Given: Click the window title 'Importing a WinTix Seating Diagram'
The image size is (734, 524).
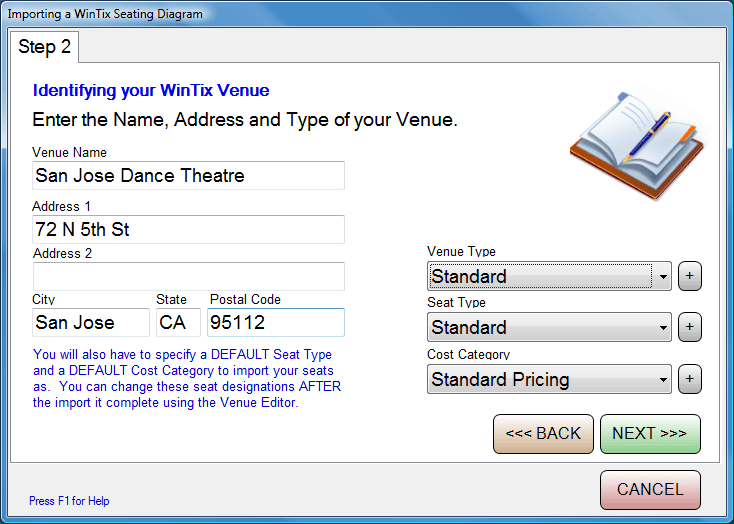Looking at the screenshot, I should (x=105, y=14).
